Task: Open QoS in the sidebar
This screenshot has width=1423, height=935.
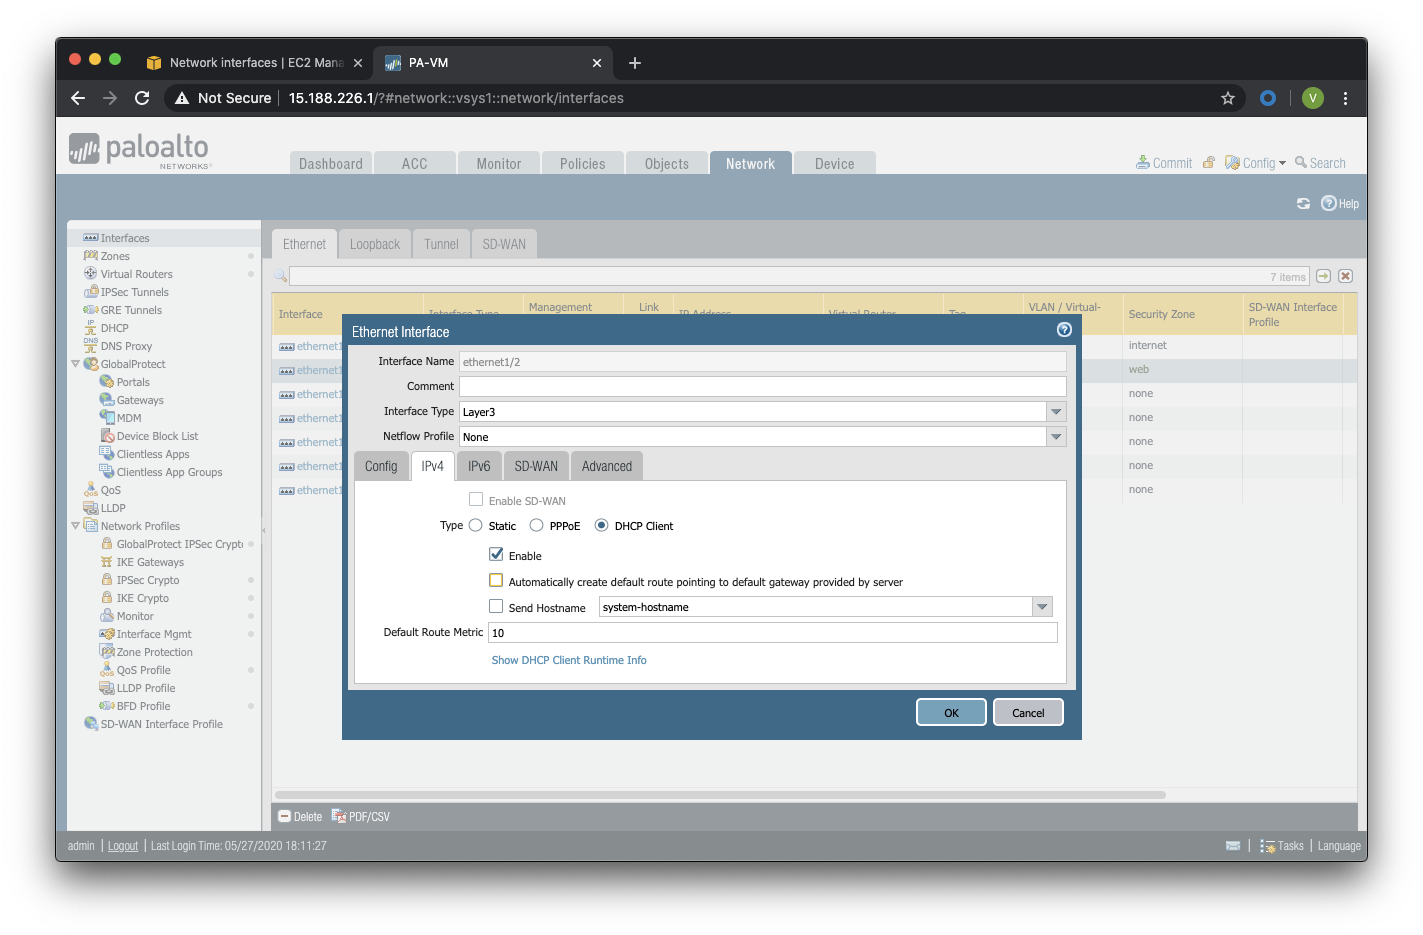Action: [110, 490]
